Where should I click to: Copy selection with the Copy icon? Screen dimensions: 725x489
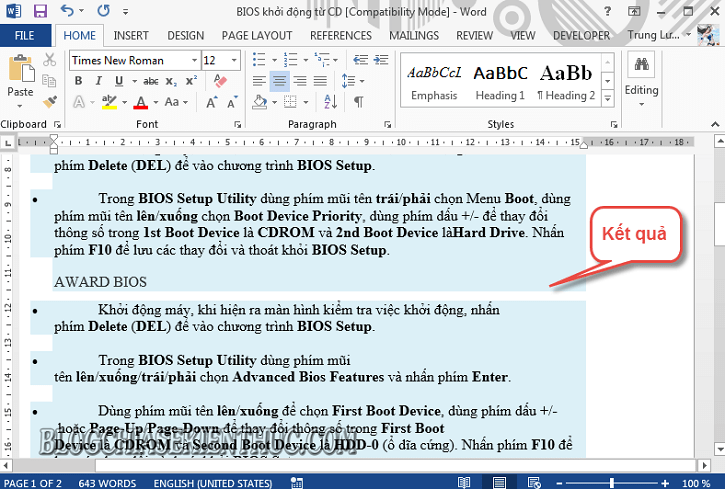[x=49, y=81]
